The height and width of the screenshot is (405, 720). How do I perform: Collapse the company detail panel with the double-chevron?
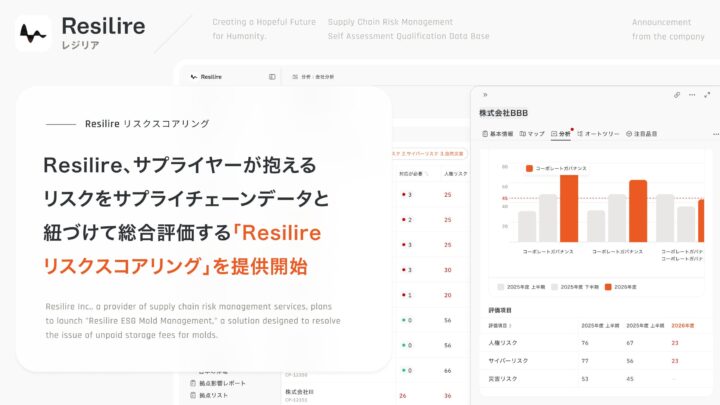[x=485, y=95]
